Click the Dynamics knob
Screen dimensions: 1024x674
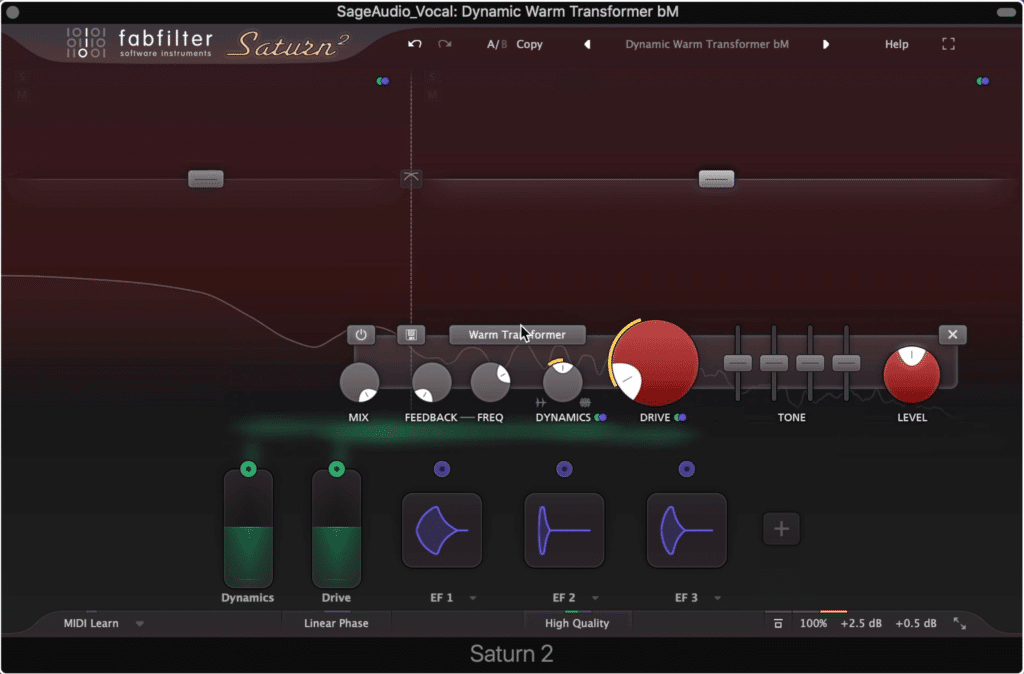coord(562,382)
